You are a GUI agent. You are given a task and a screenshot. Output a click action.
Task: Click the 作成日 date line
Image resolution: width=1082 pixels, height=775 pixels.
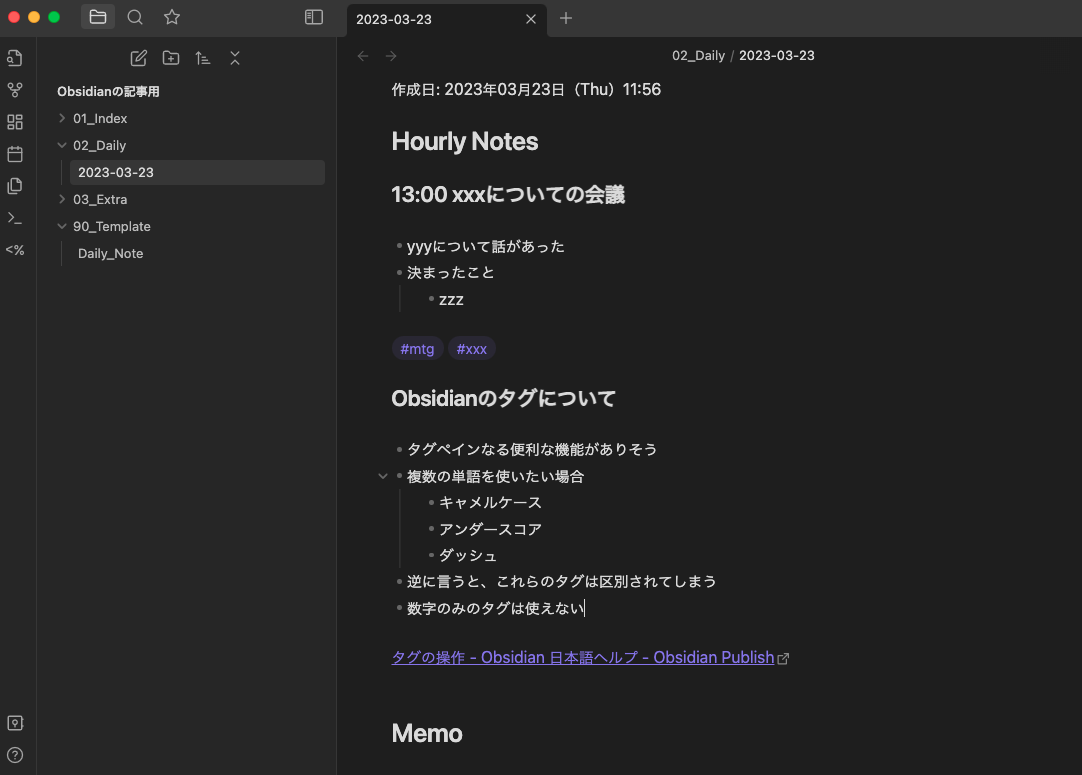(527, 90)
